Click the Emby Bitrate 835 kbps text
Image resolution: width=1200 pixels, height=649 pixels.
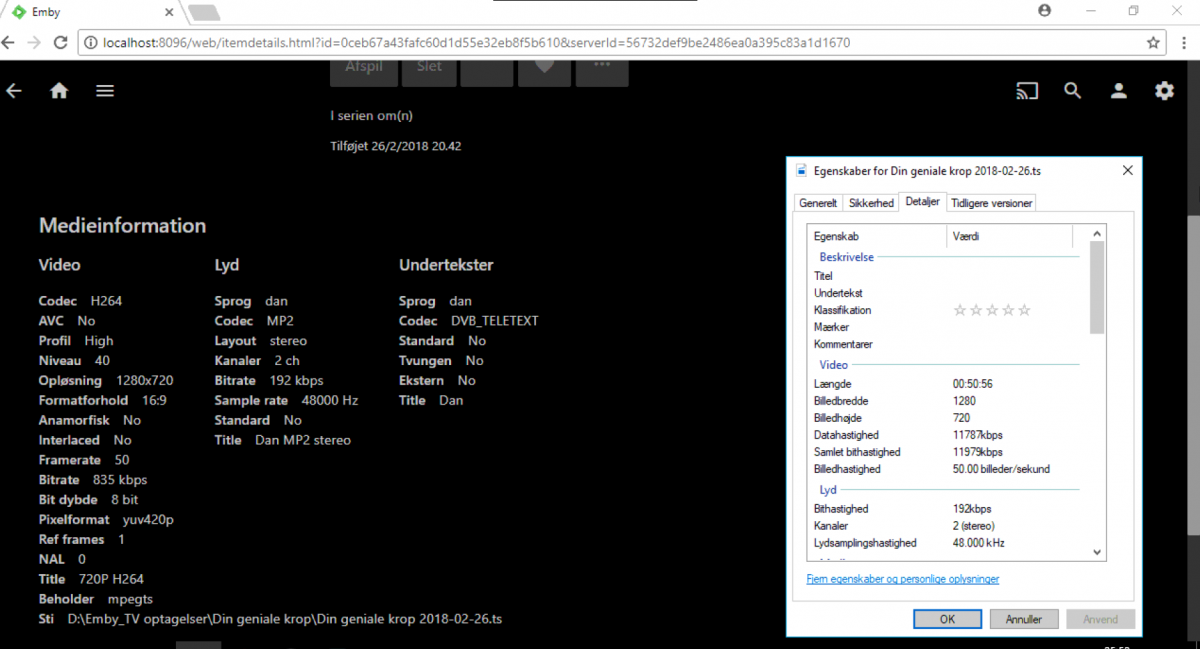[x=93, y=480]
